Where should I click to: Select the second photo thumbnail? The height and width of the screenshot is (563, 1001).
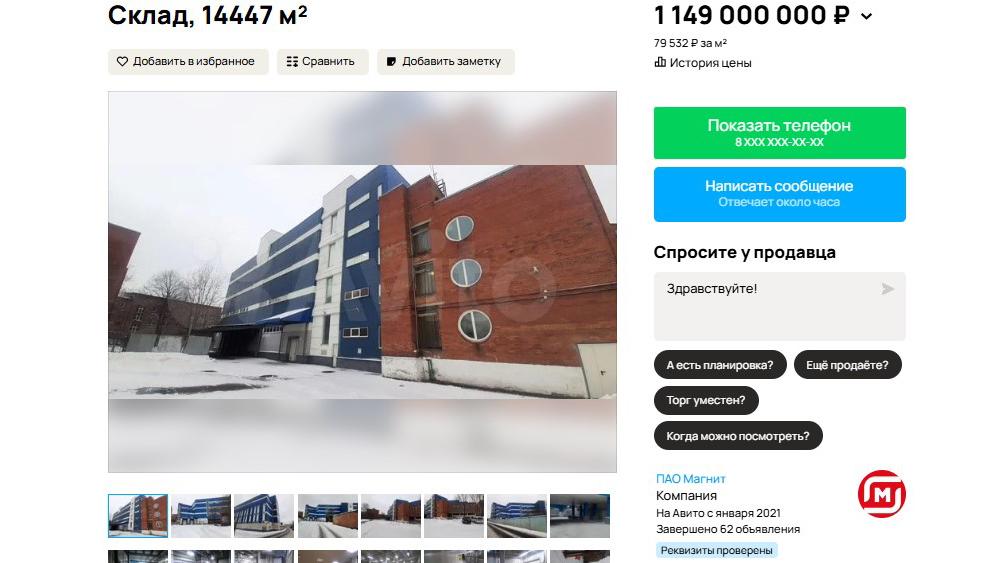[x=201, y=516]
